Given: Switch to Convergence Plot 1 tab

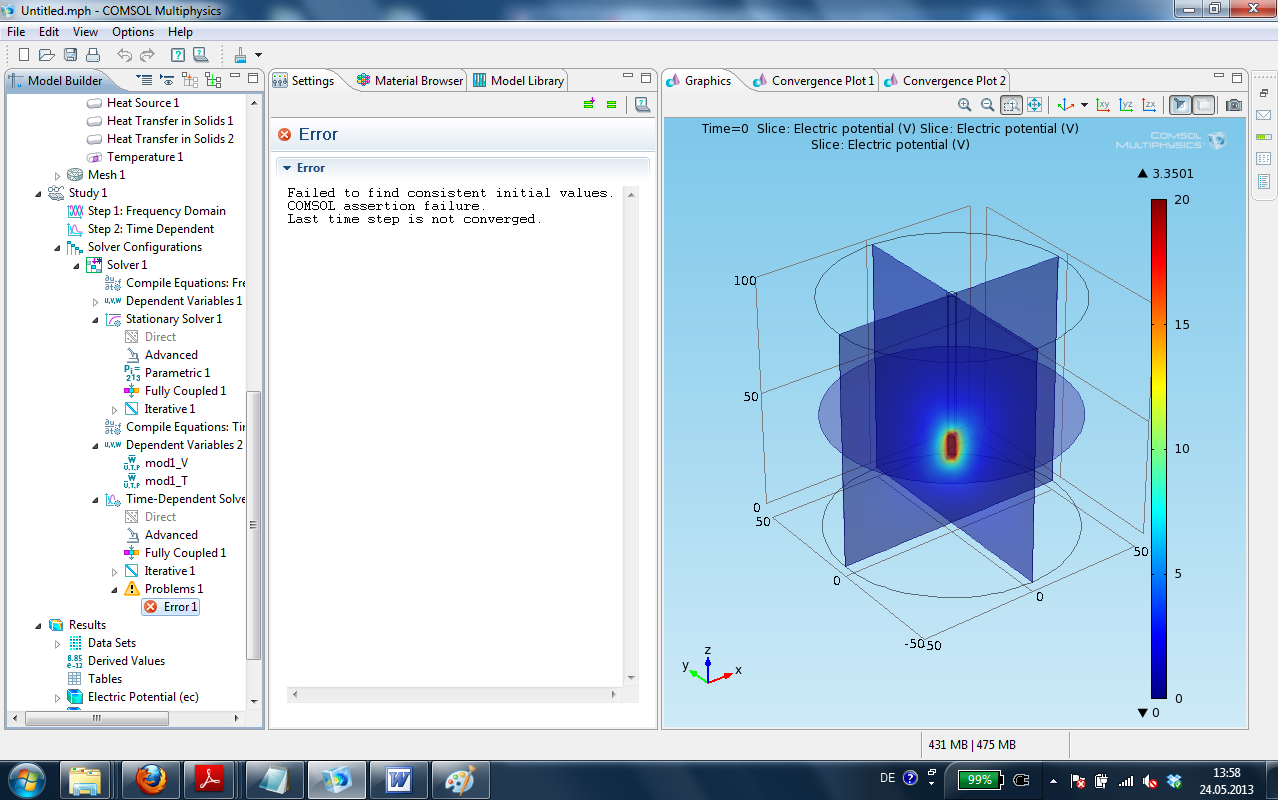Looking at the screenshot, I should pyautogui.click(x=822, y=81).
